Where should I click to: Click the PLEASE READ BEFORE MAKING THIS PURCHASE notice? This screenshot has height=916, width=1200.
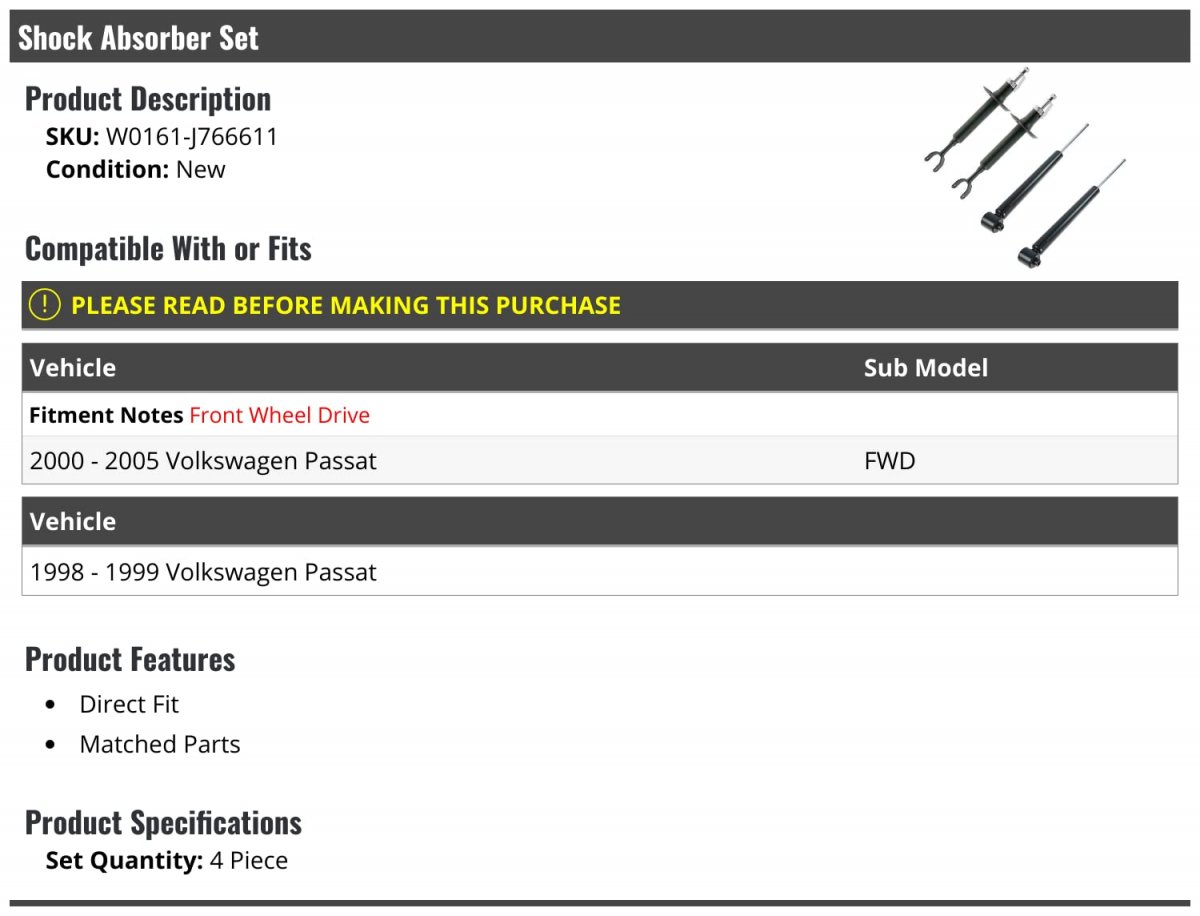coord(346,305)
